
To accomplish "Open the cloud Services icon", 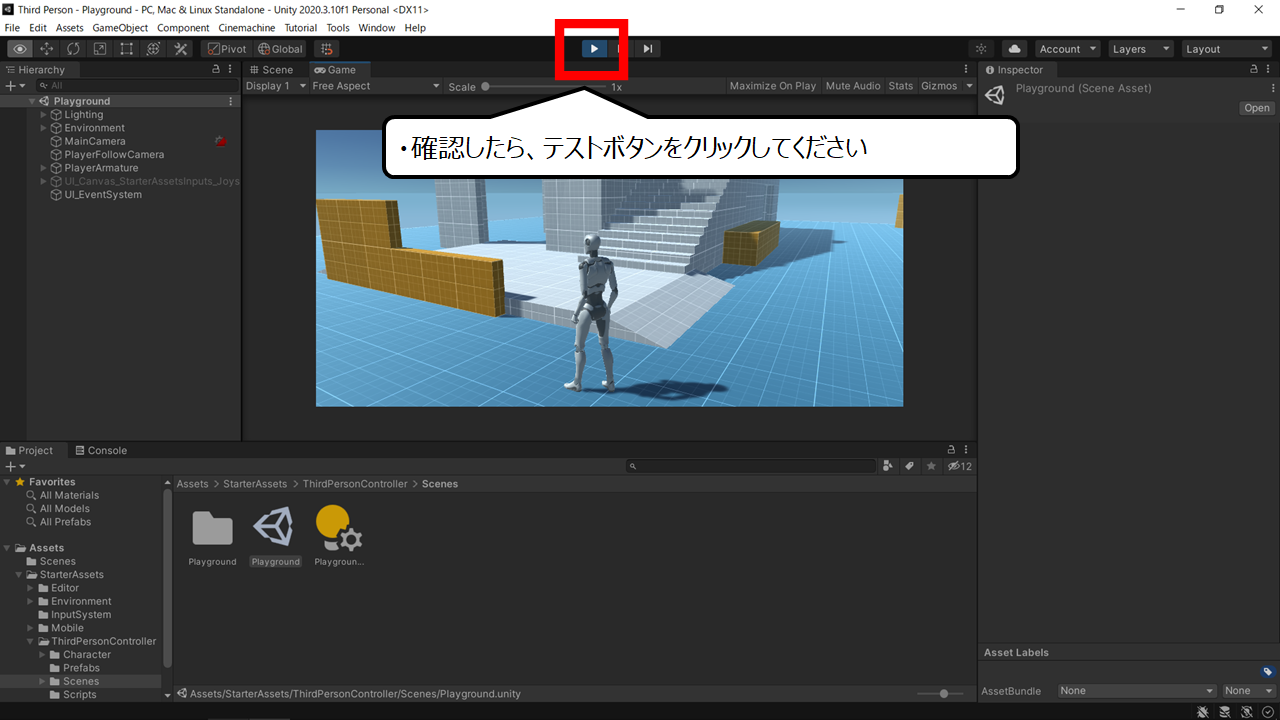I will (x=1015, y=49).
